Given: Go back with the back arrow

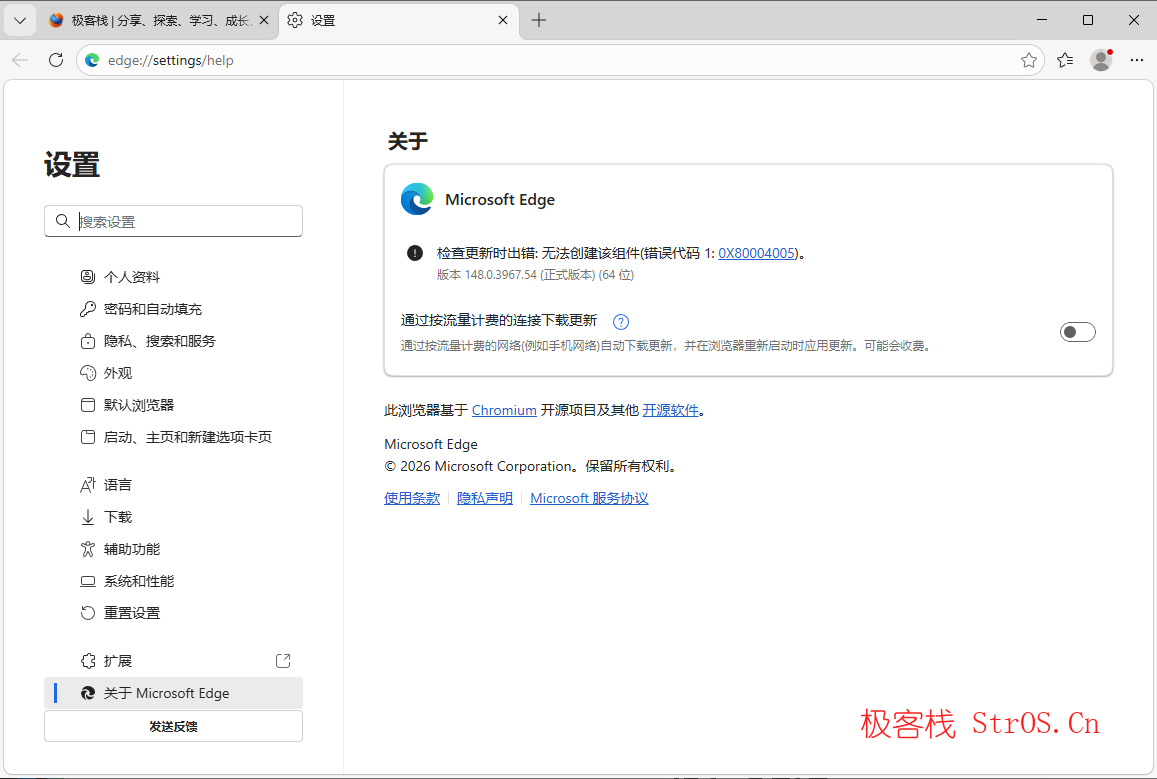Looking at the screenshot, I should (x=20, y=60).
